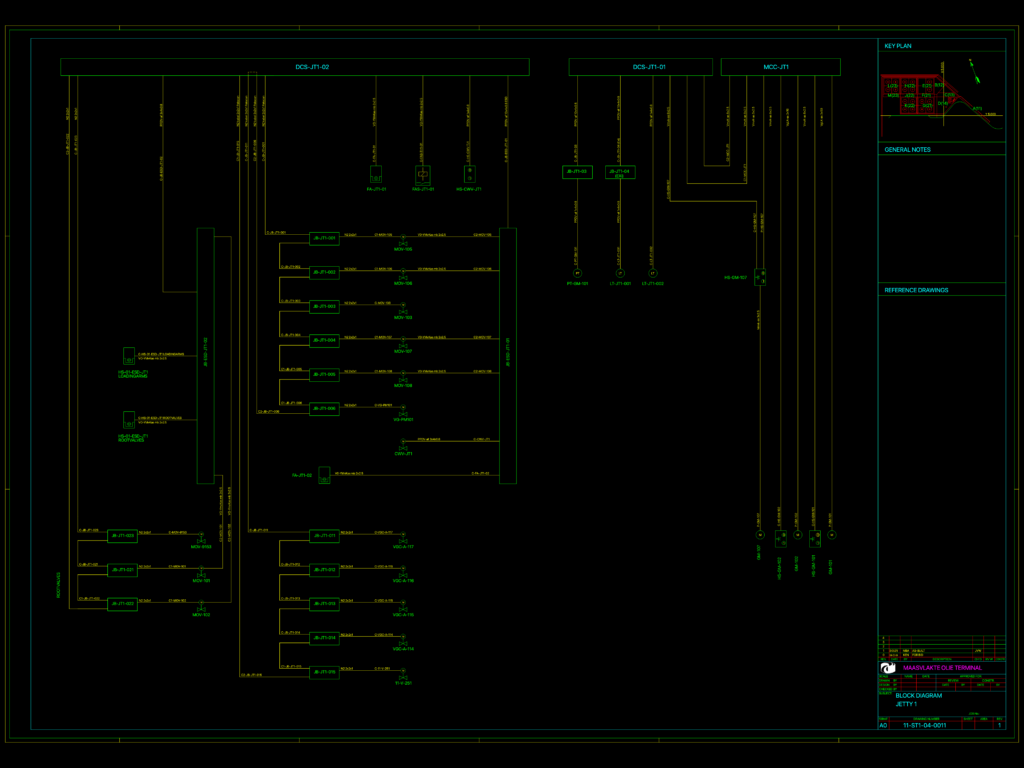
Task: Click the VGC-A-117 valve symbol
Action: pos(403,537)
